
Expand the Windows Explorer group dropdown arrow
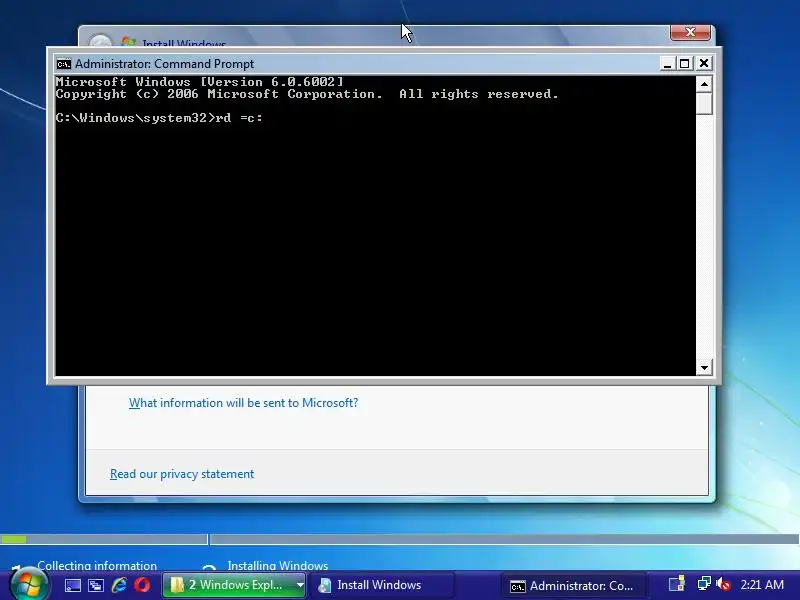pyautogui.click(x=301, y=585)
